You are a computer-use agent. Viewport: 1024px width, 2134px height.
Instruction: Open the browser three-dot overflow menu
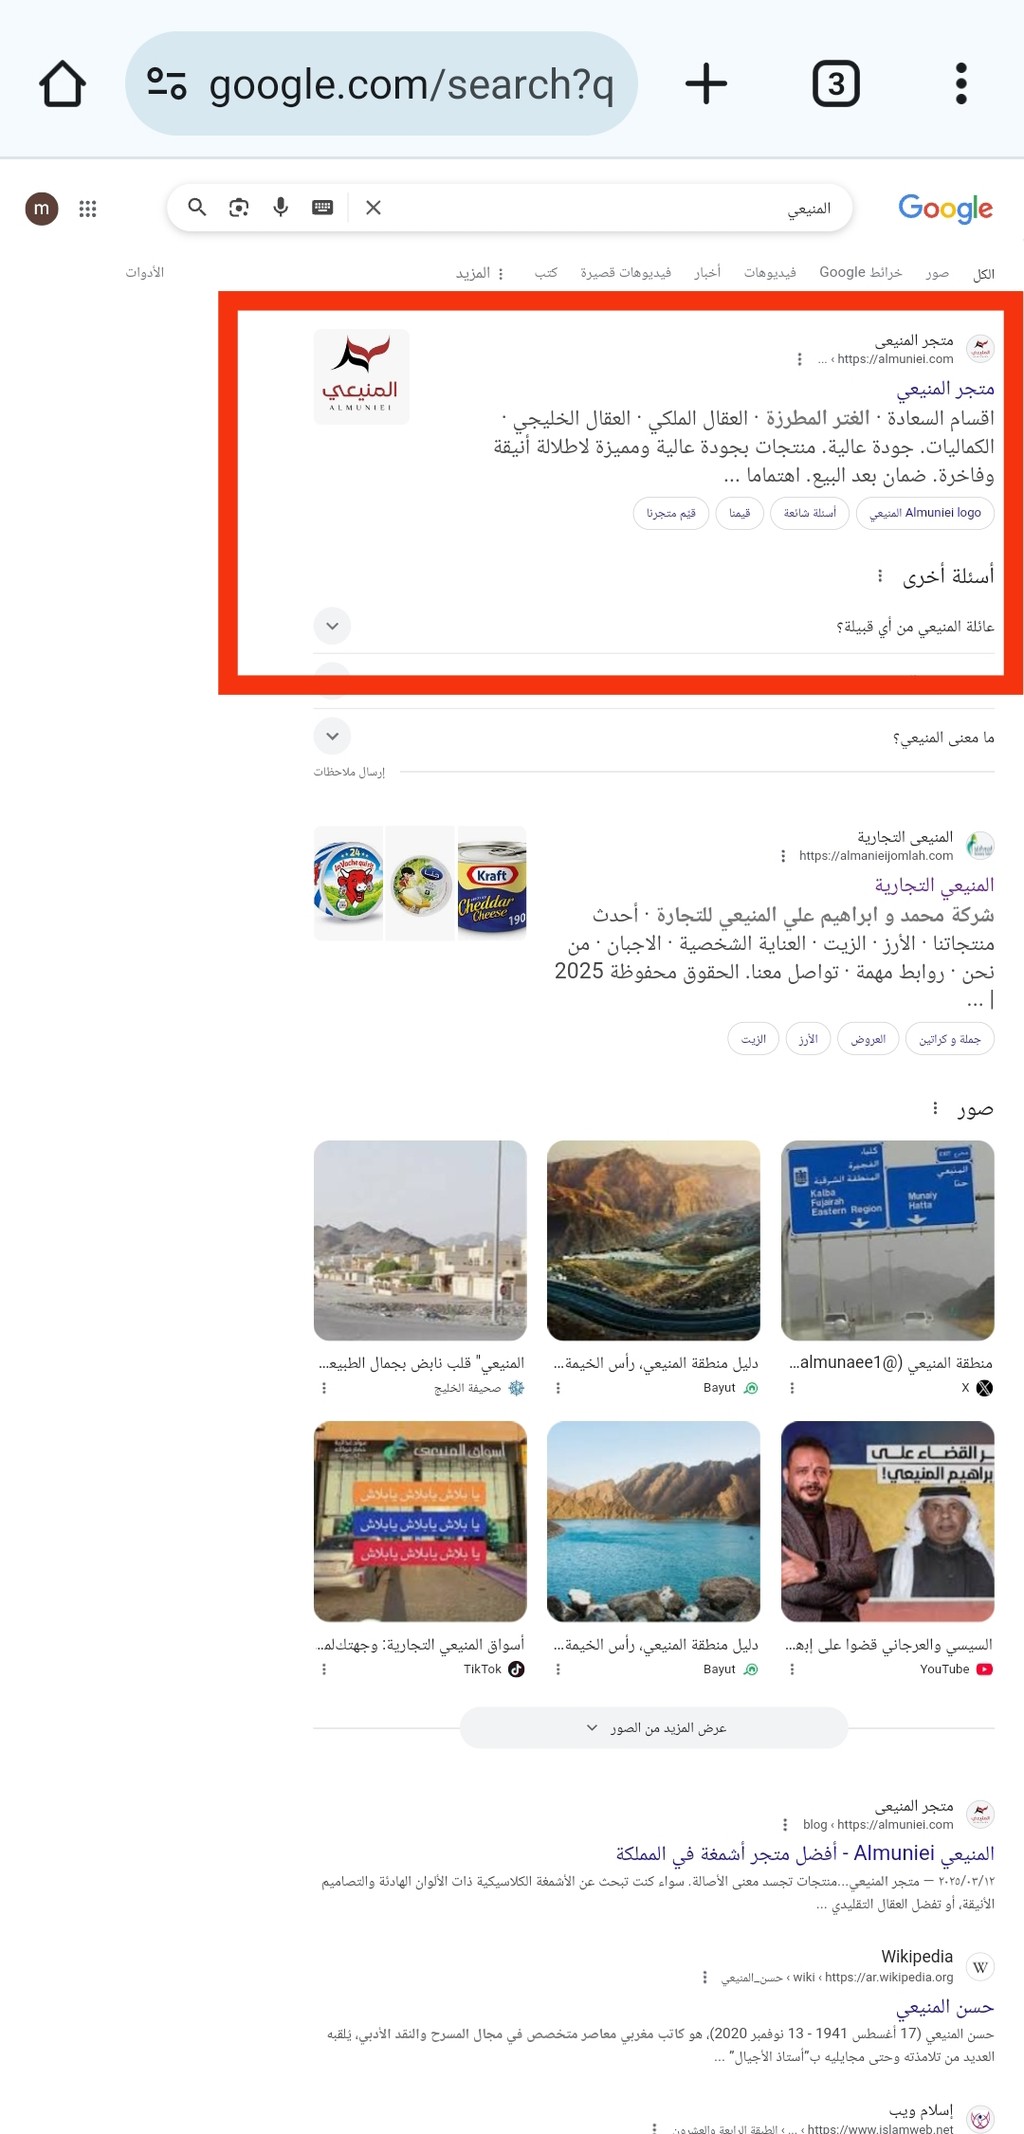click(x=961, y=84)
